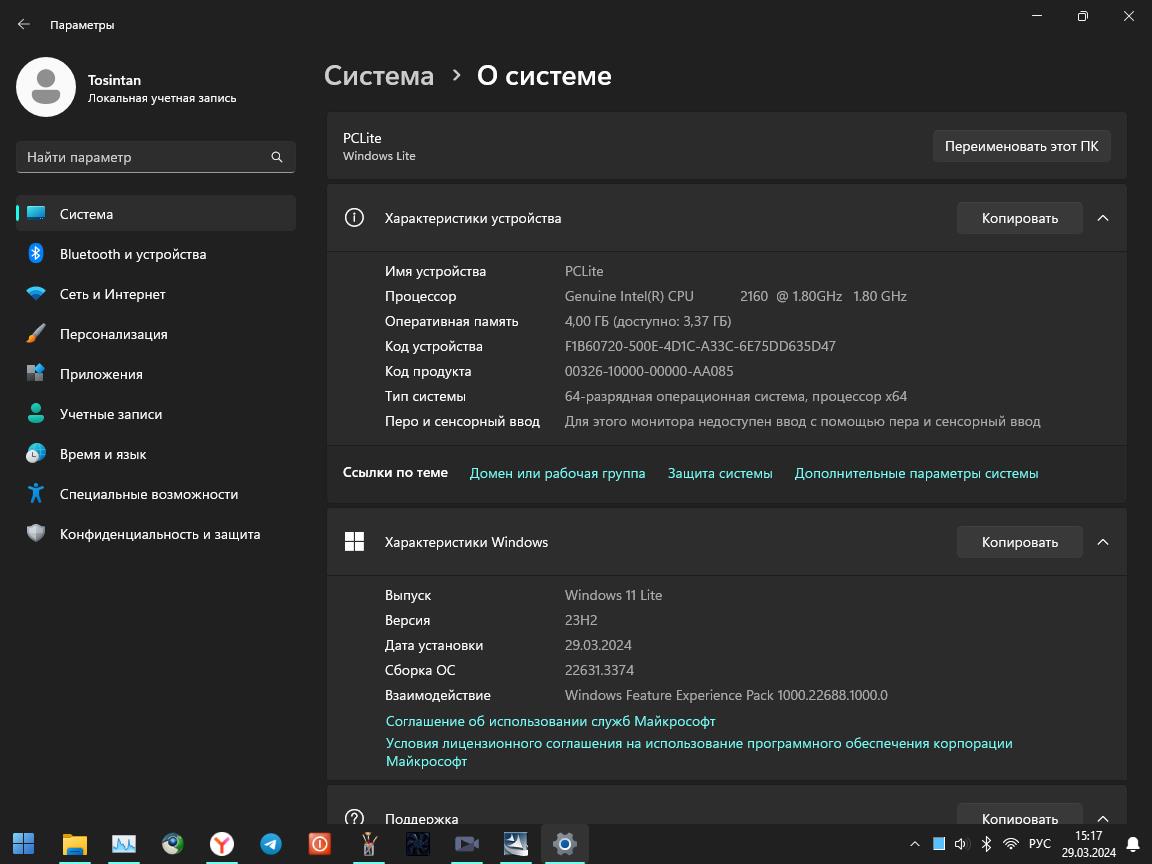Open the paintbrush cup app in taskbar
Image resolution: width=1152 pixels, height=864 pixels.
(369, 843)
